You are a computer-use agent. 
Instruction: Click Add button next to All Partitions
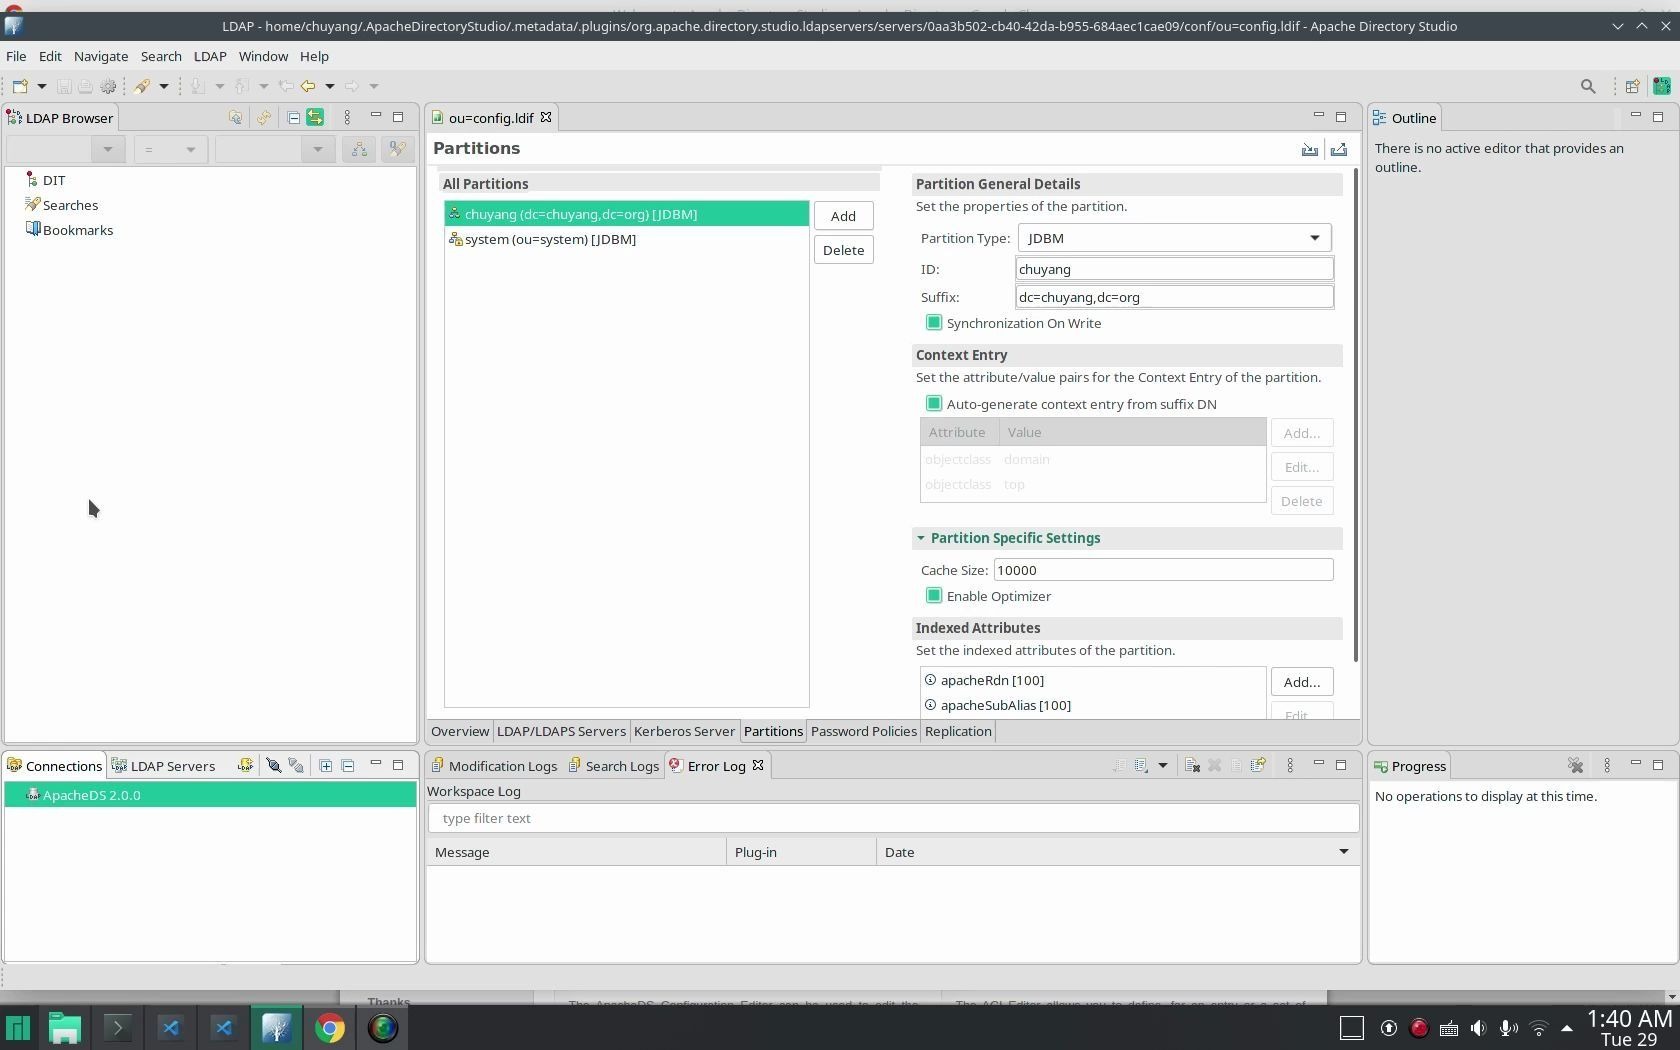pos(843,216)
